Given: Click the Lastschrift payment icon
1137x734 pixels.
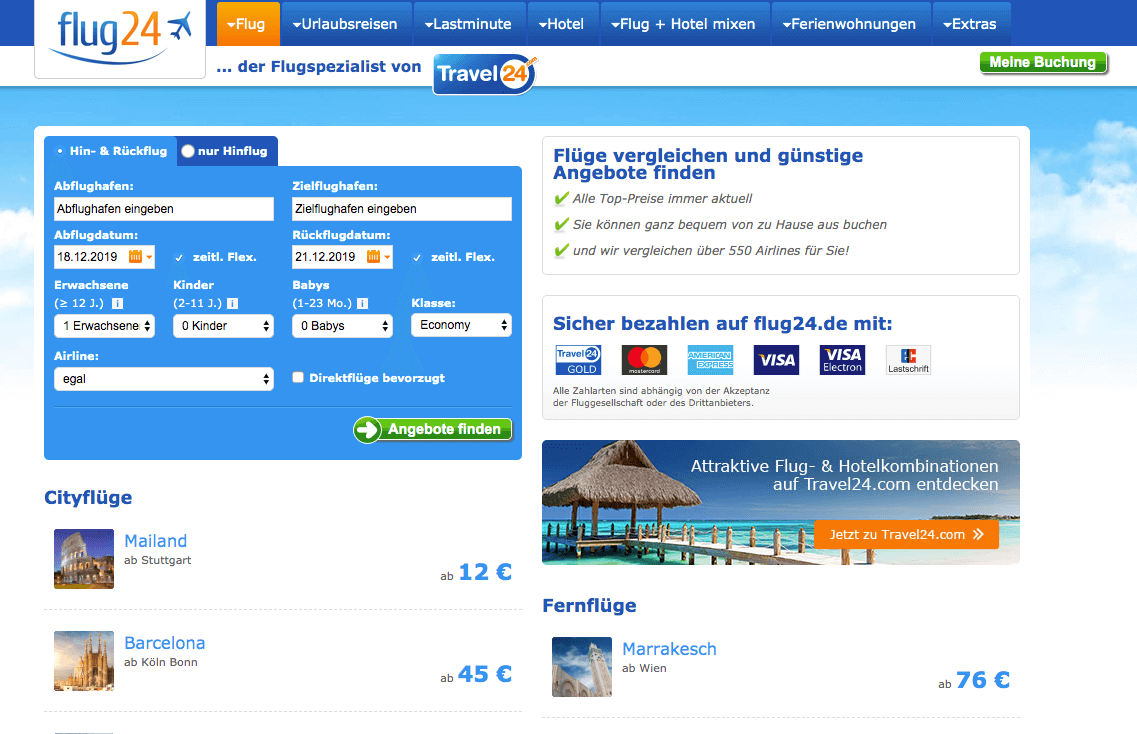Looking at the screenshot, I should coord(909,360).
